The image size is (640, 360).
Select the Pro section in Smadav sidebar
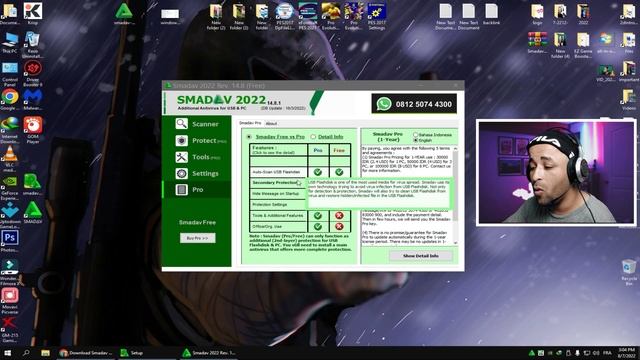click(197, 190)
